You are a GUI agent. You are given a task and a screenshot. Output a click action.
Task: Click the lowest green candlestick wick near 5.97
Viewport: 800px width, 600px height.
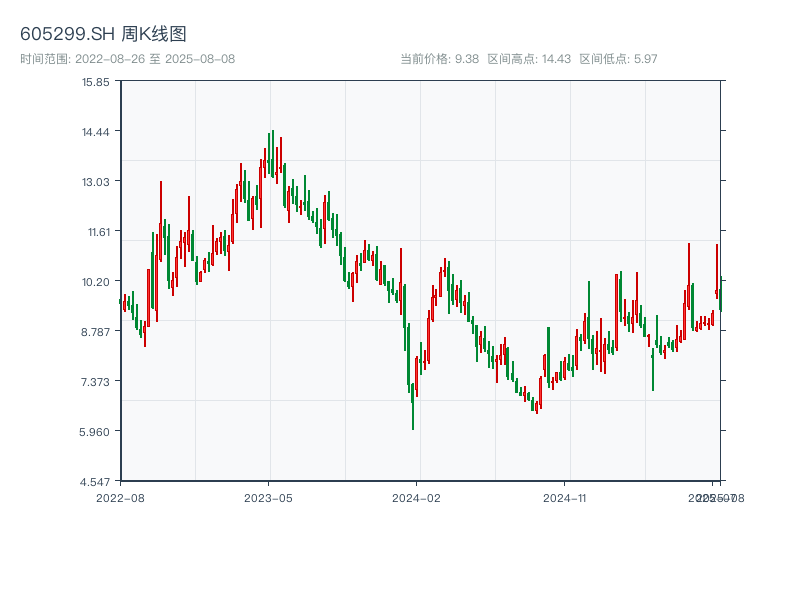(x=413, y=408)
